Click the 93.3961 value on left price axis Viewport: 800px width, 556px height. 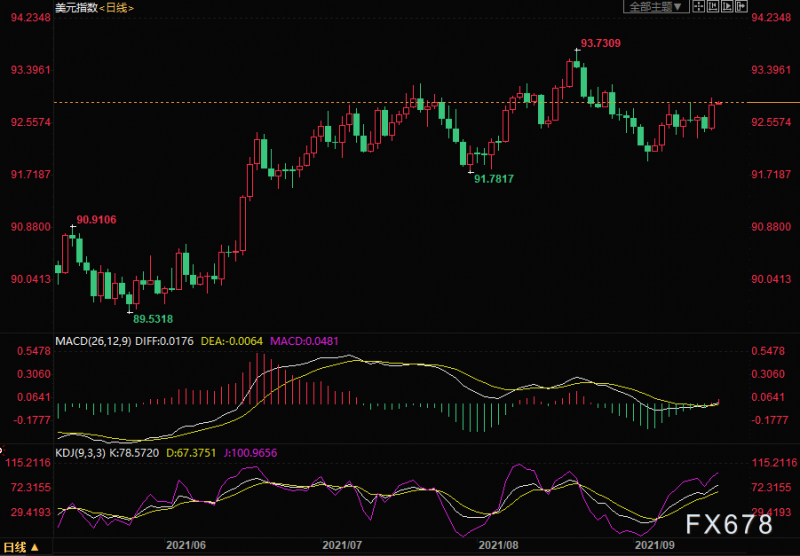pos(31,70)
